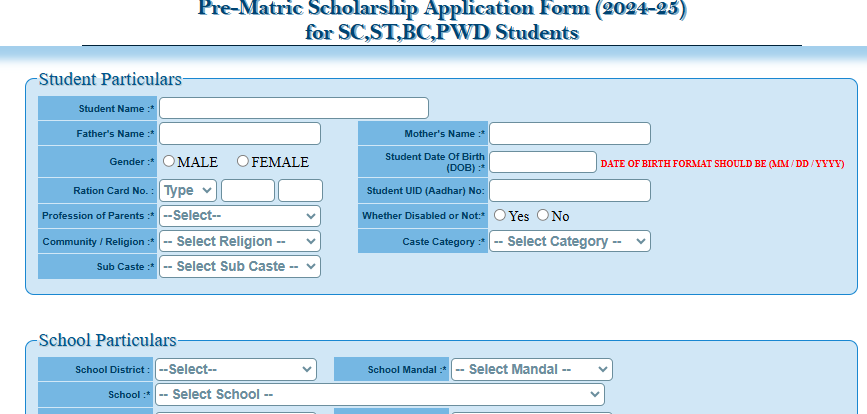
Task: Open the Ration Card Type dropdown
Action: (x=188, y=191)
